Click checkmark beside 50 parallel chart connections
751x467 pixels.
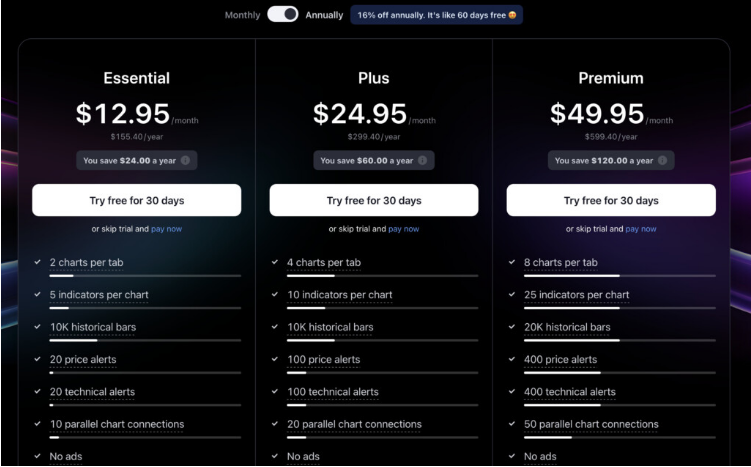pyautogui.click(x=512, y=423)
